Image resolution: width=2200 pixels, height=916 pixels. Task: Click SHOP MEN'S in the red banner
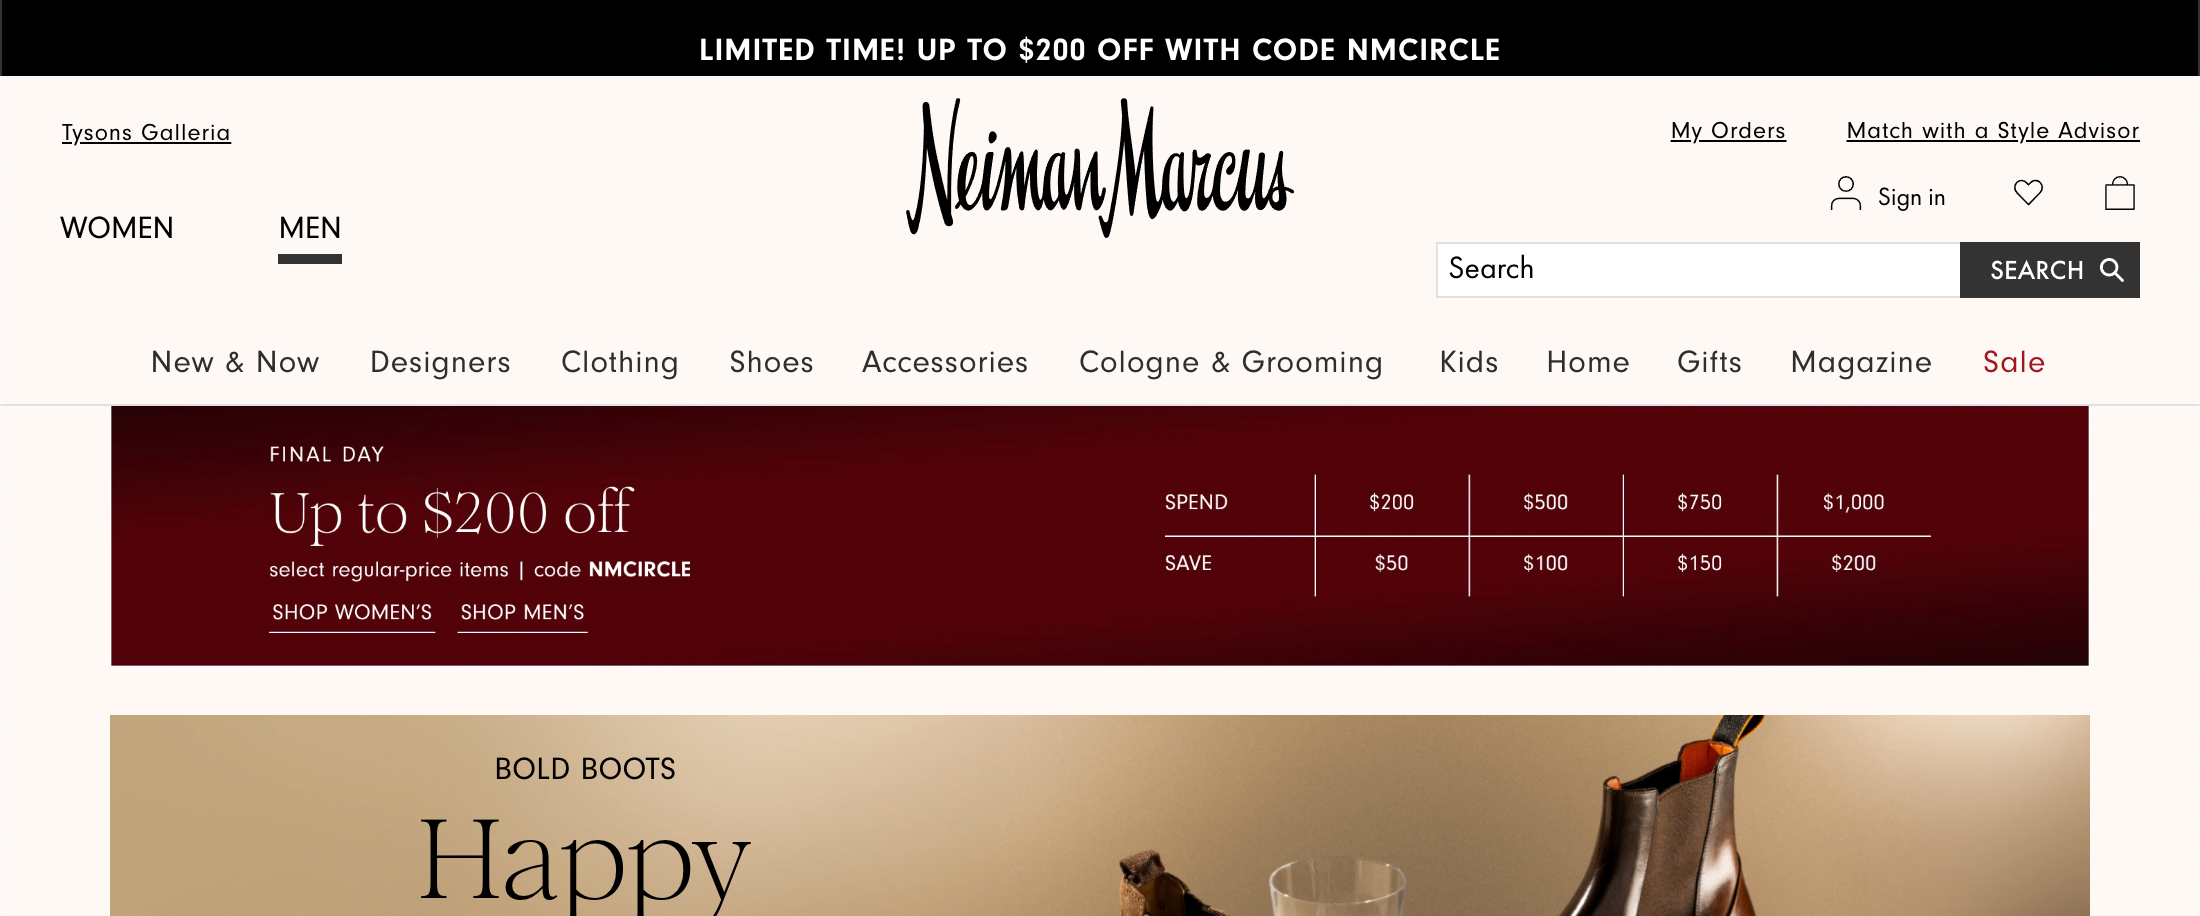tap(522, 612)
